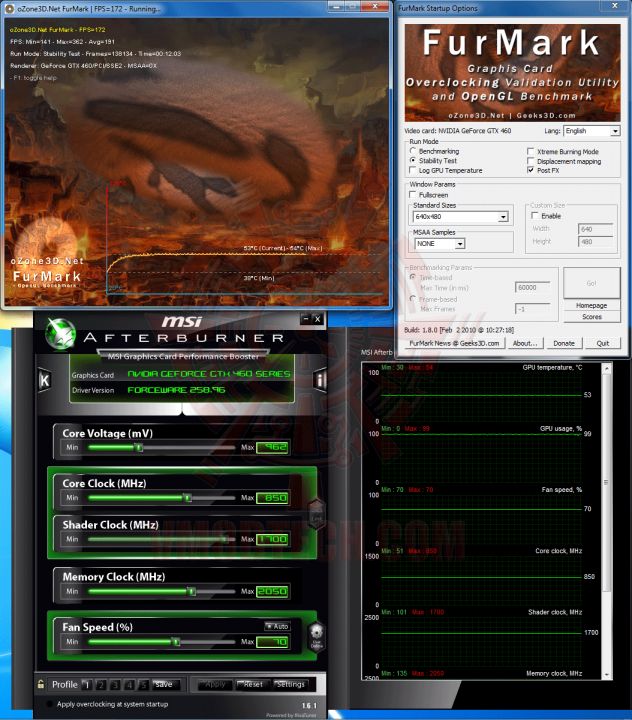Click monitoring graph scrollbar up arrow
Viewport: 632px width, 720px height.
click(606, 368)
